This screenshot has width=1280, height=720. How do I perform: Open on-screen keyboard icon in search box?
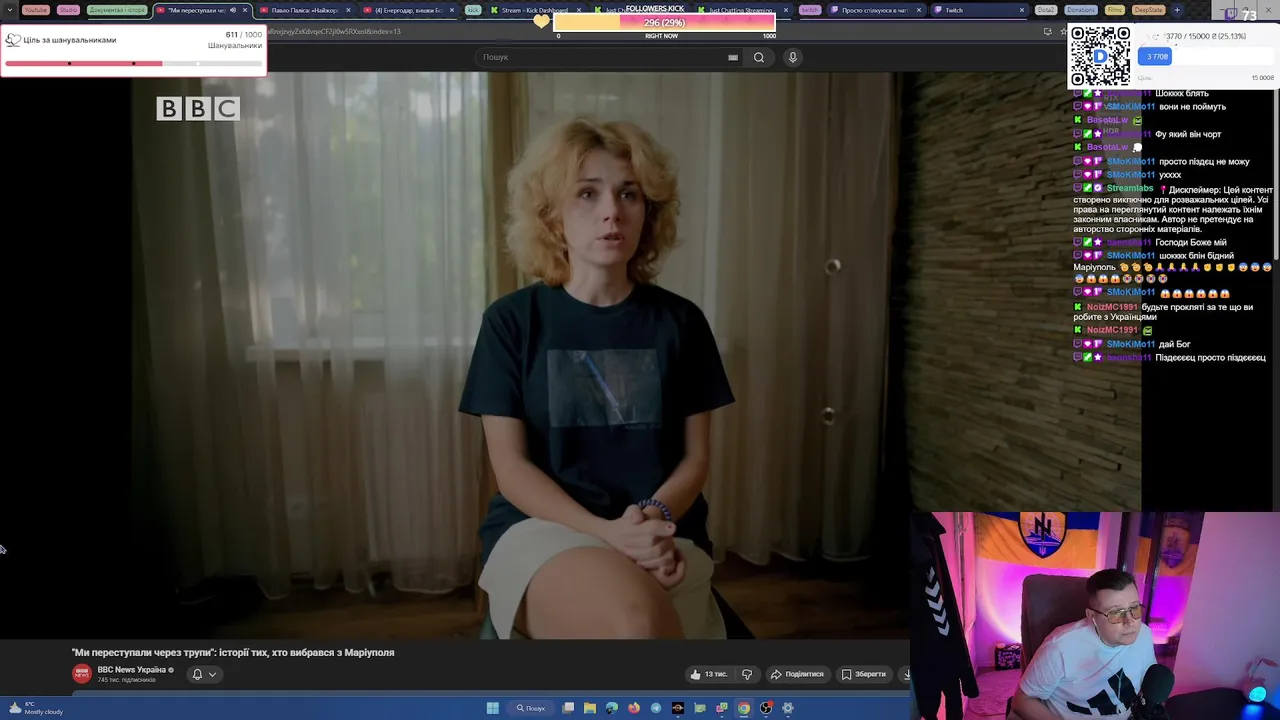coord(733,57)
